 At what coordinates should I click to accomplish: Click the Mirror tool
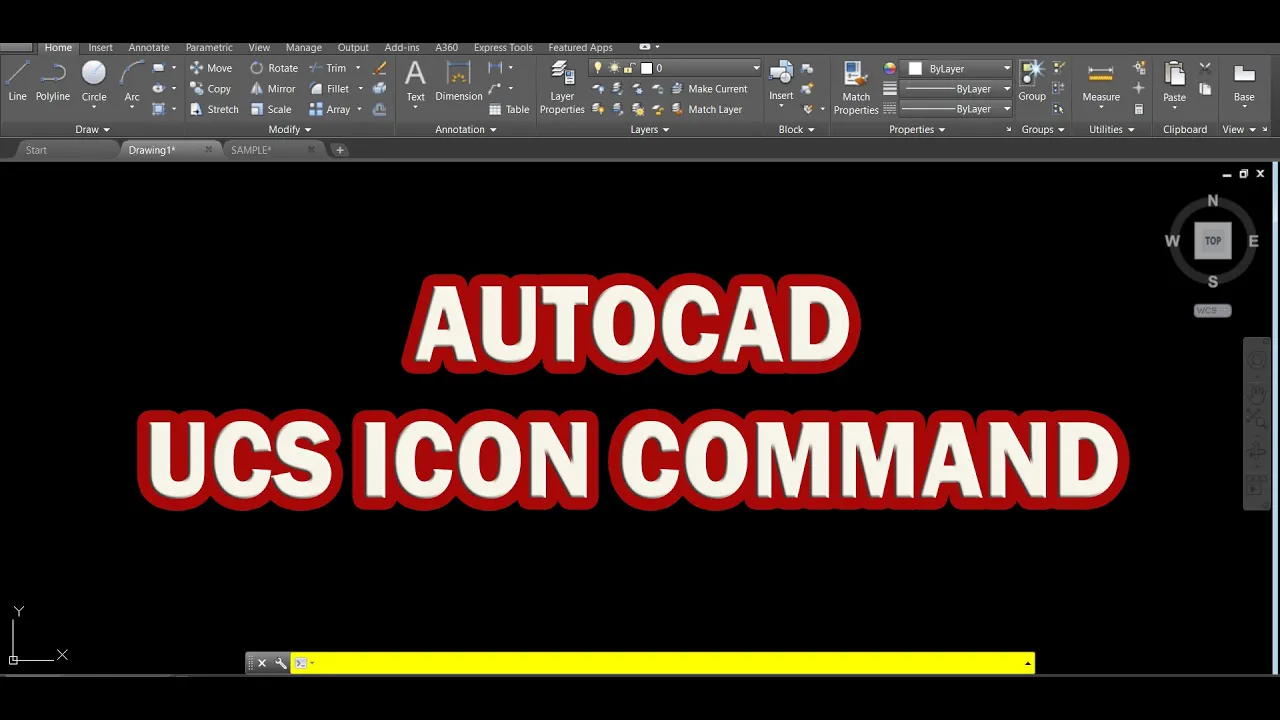(x=273, y=89)
